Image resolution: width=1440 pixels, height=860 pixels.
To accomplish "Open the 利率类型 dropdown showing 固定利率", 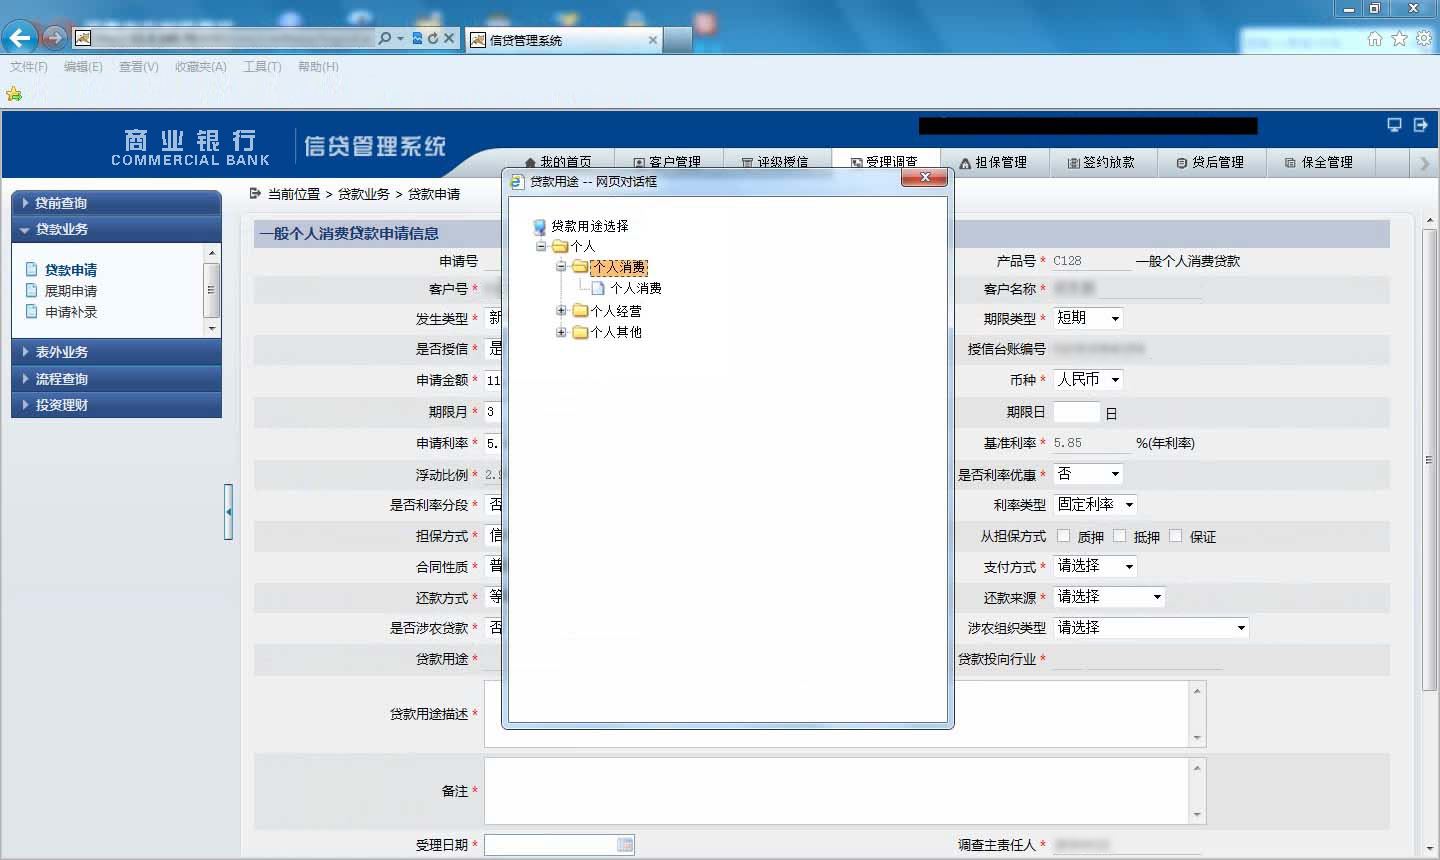I will (x=1096, y=505).
